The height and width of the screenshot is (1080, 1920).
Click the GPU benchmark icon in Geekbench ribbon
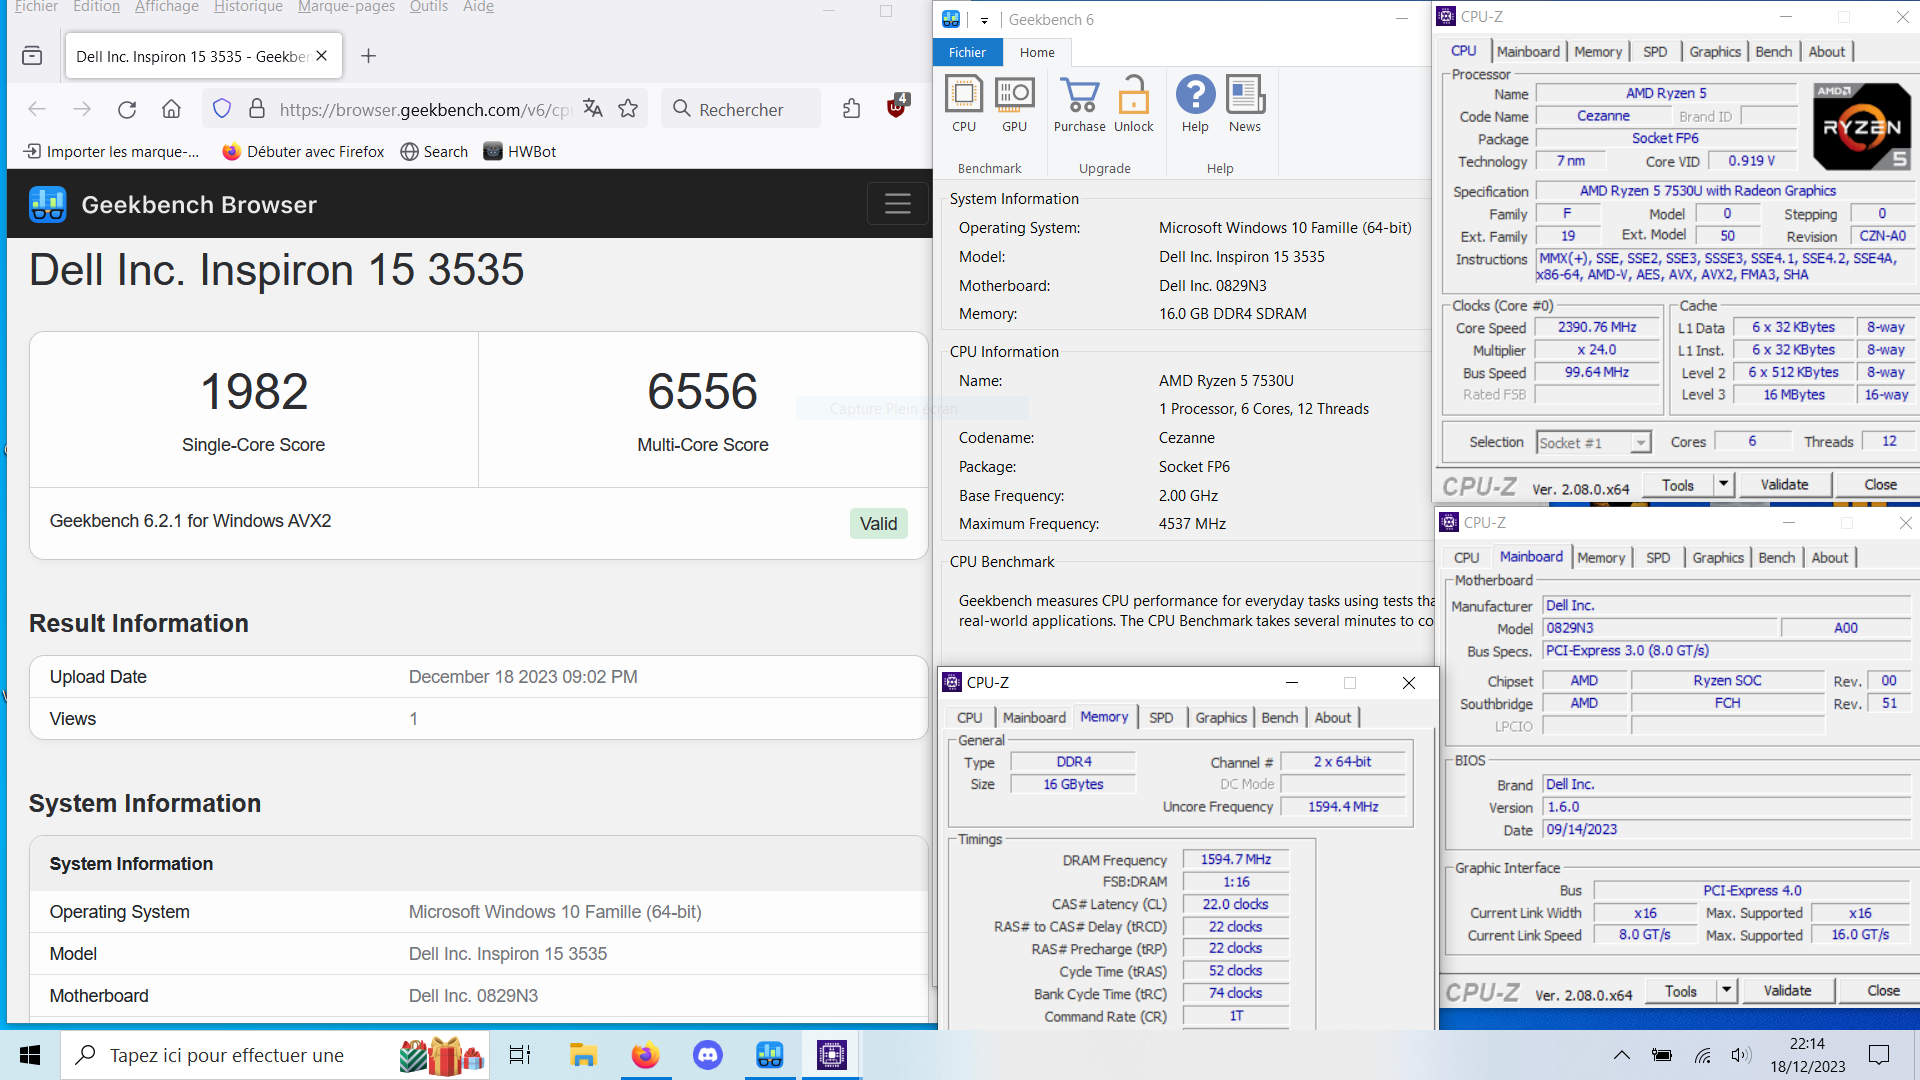(x=1014, y=104)
